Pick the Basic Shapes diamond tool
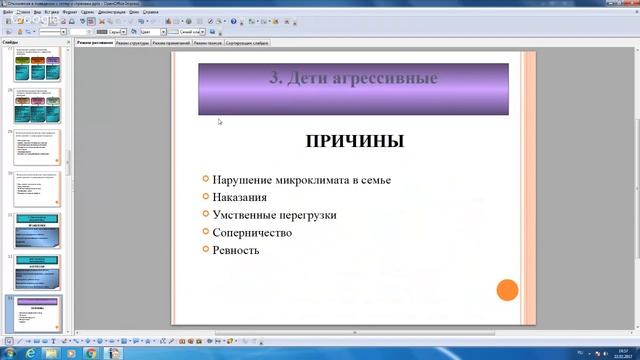The width and height of the screenshot is (640, 360). [88, 341]
